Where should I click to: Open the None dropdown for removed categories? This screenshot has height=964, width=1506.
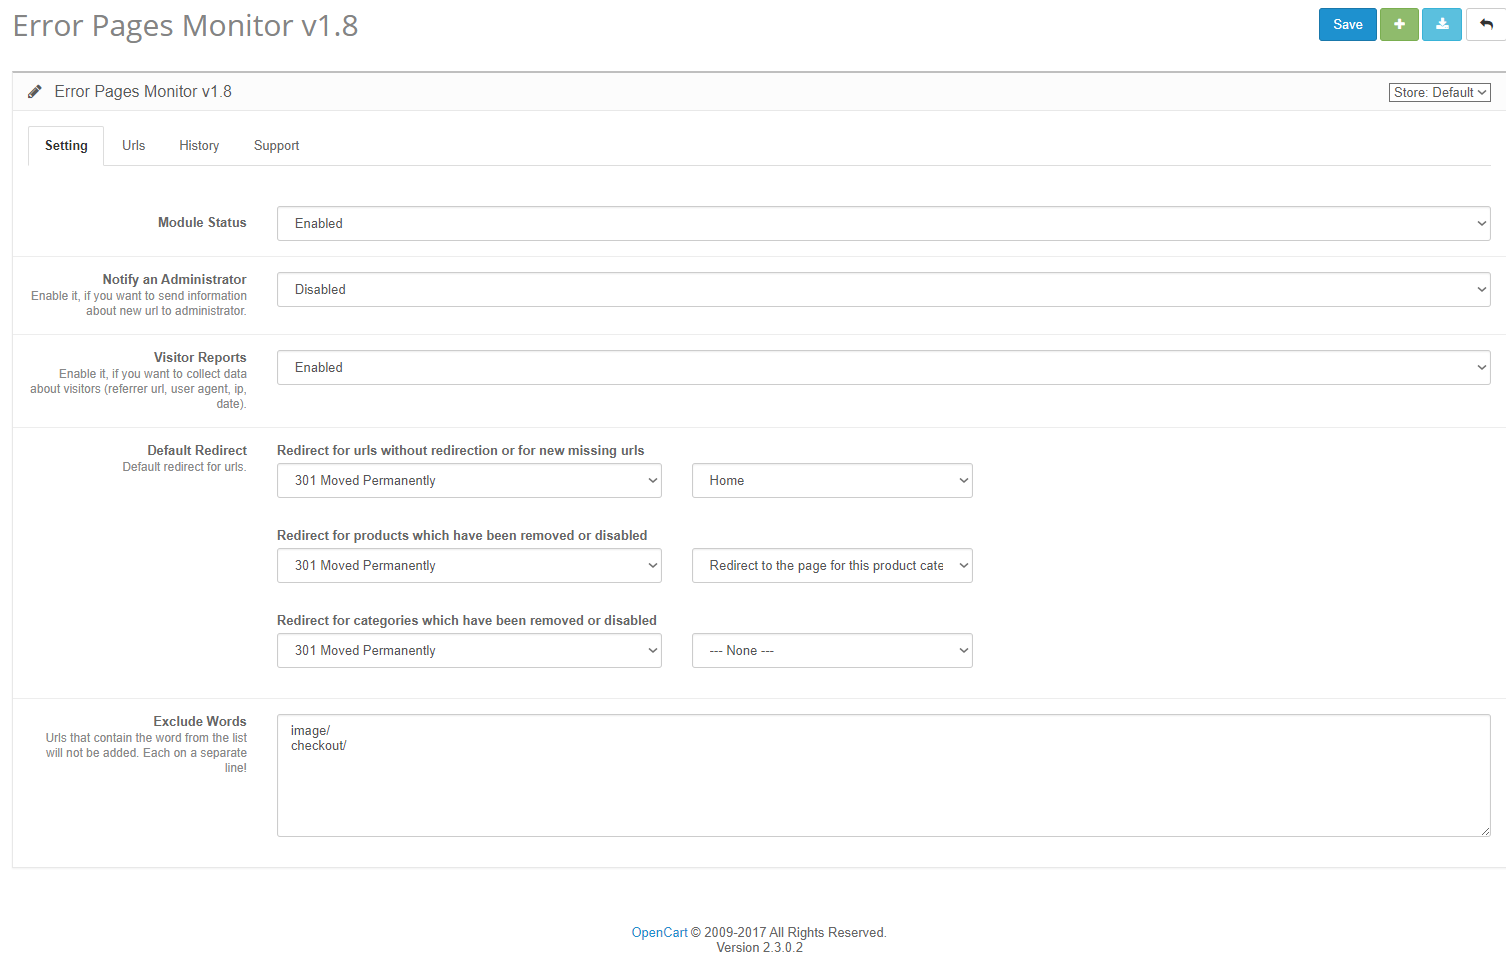click(x=831, y=651)
